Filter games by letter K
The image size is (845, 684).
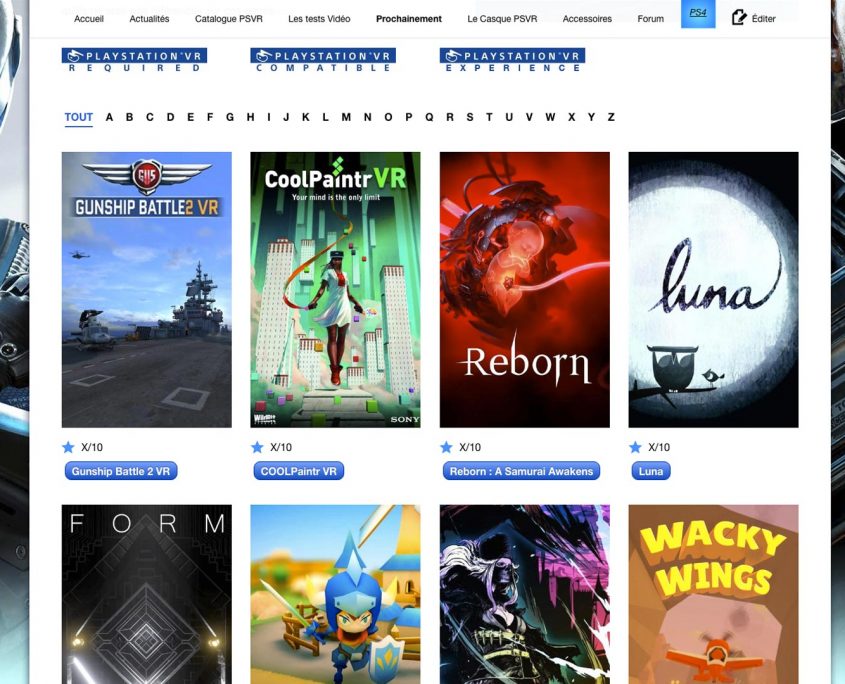click(306, 117)
